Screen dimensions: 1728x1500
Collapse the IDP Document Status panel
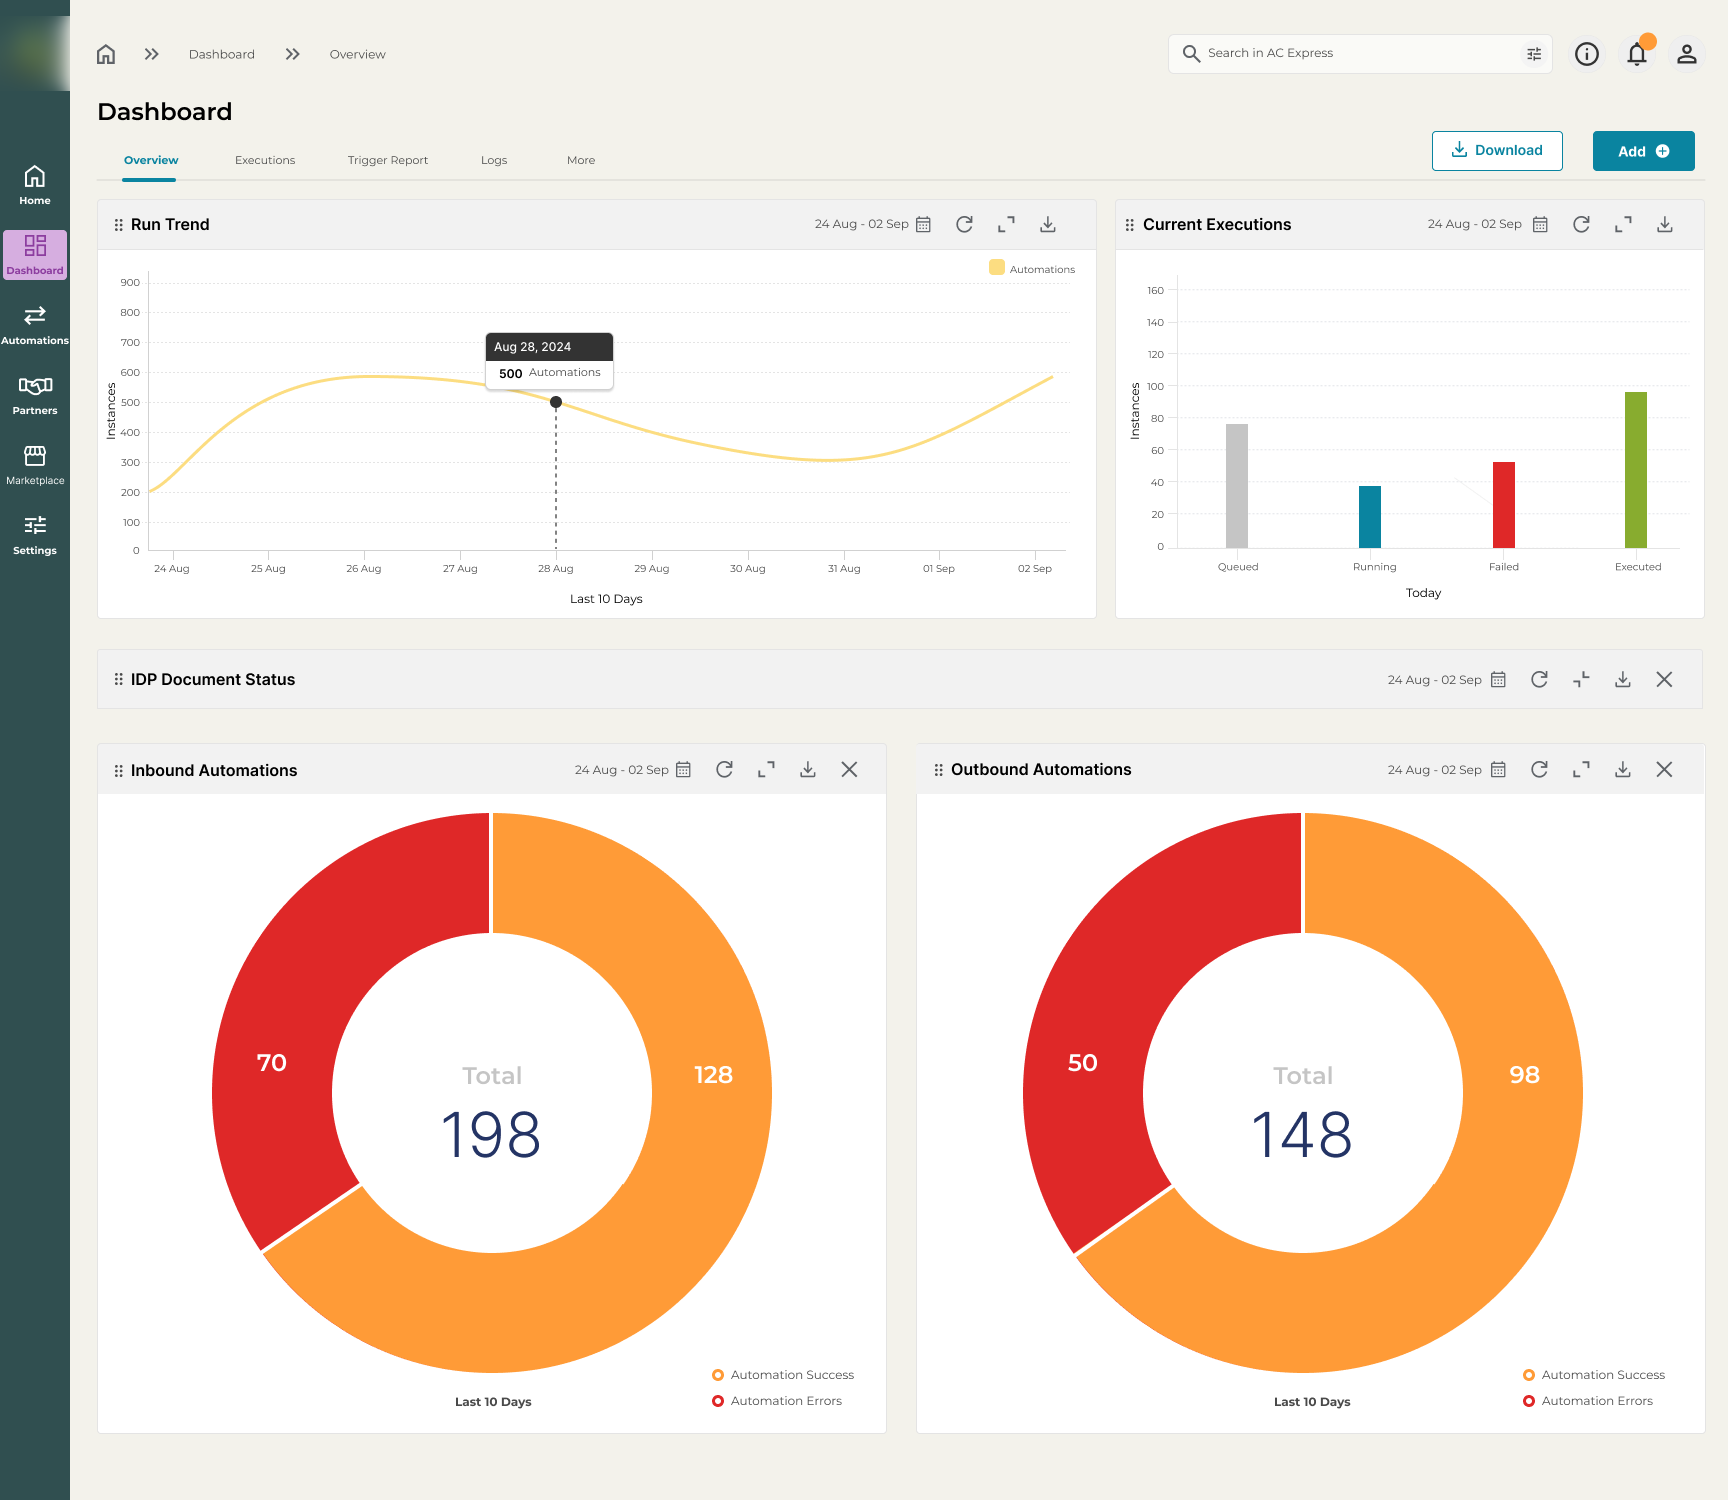pyautogui.click(x=1581, y=679)
